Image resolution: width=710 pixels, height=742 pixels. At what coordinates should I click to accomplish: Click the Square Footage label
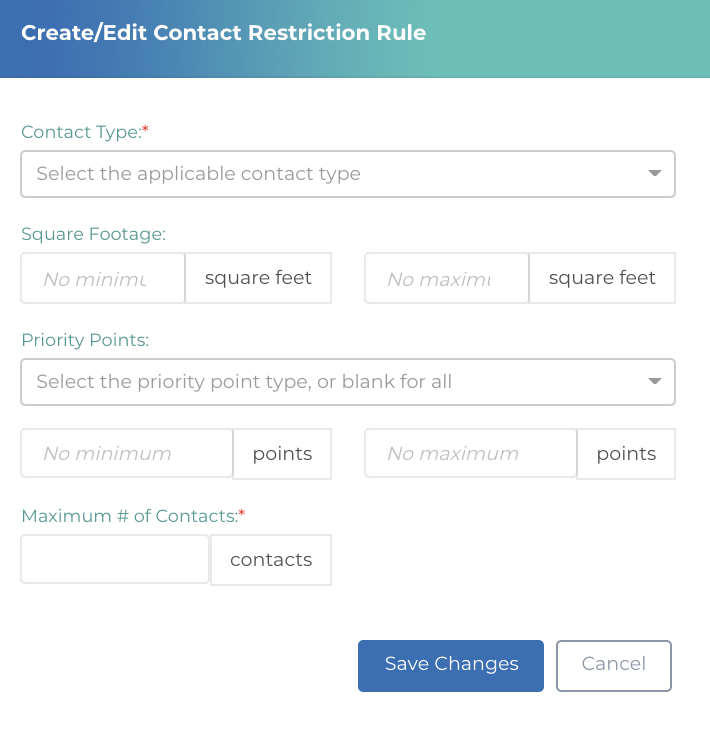click(x=93, y=234)
